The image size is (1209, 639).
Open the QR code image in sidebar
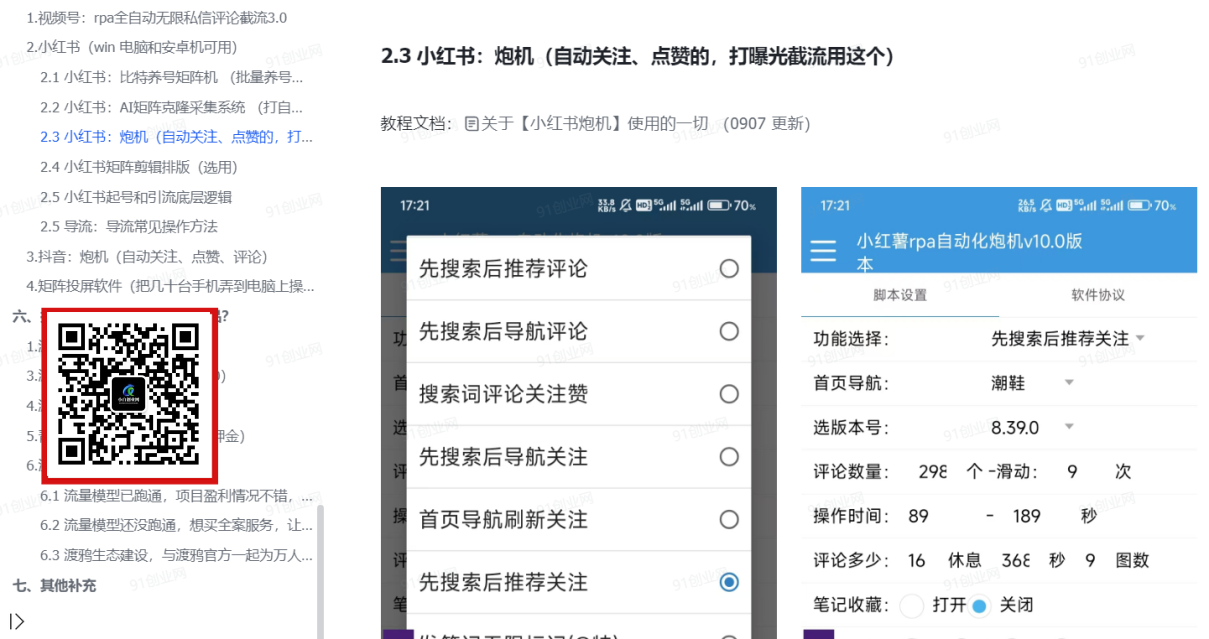point(128,395)
